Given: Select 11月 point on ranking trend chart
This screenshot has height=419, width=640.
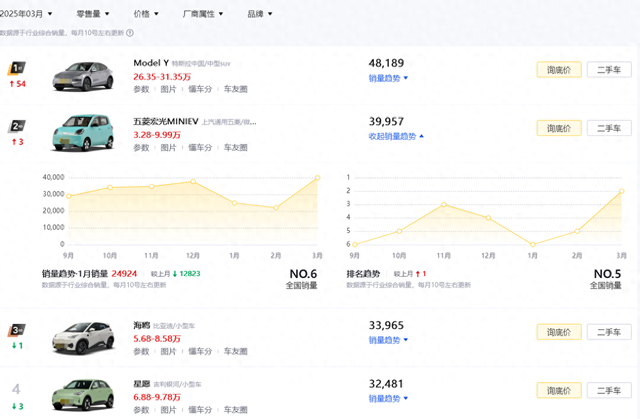Looking at the screenshot, I should (444, 204).
